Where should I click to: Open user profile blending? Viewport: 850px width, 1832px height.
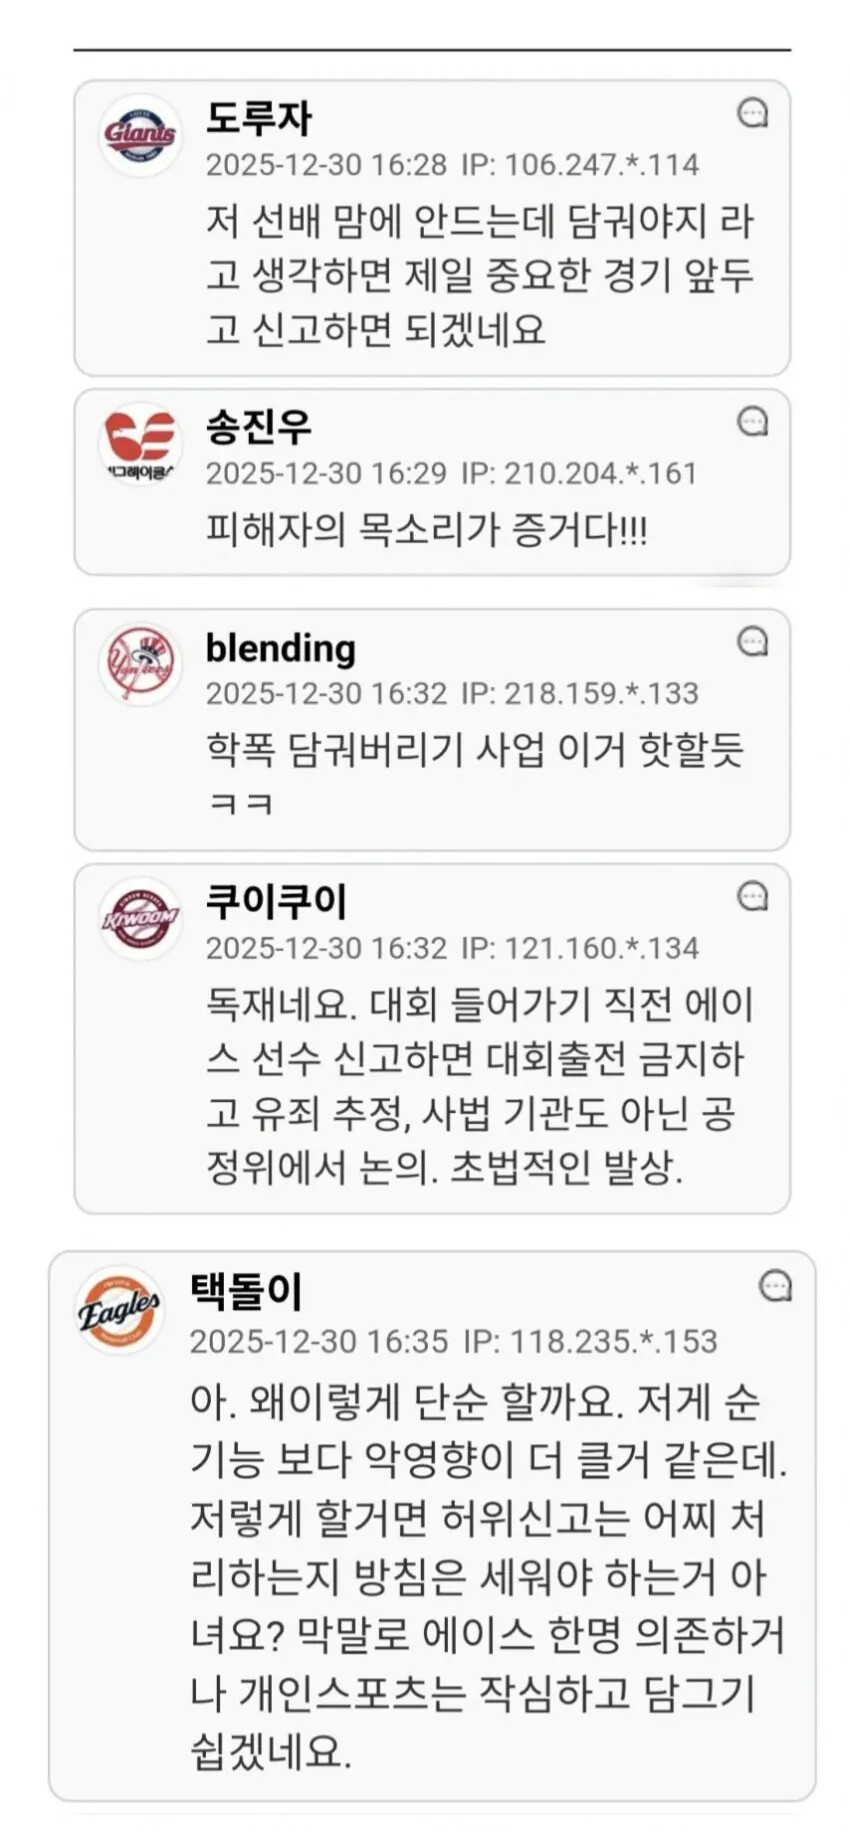pos(280,648)
